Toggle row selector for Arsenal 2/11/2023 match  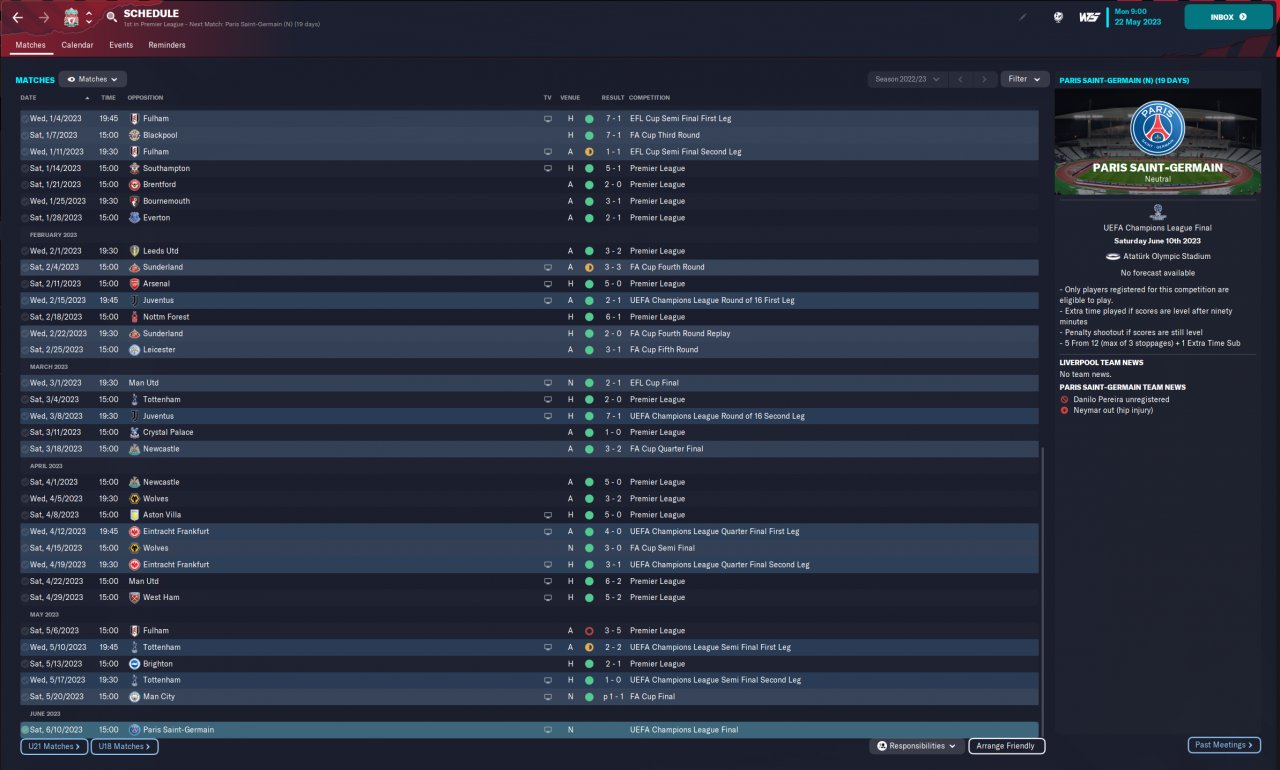[x=25, y=284]
